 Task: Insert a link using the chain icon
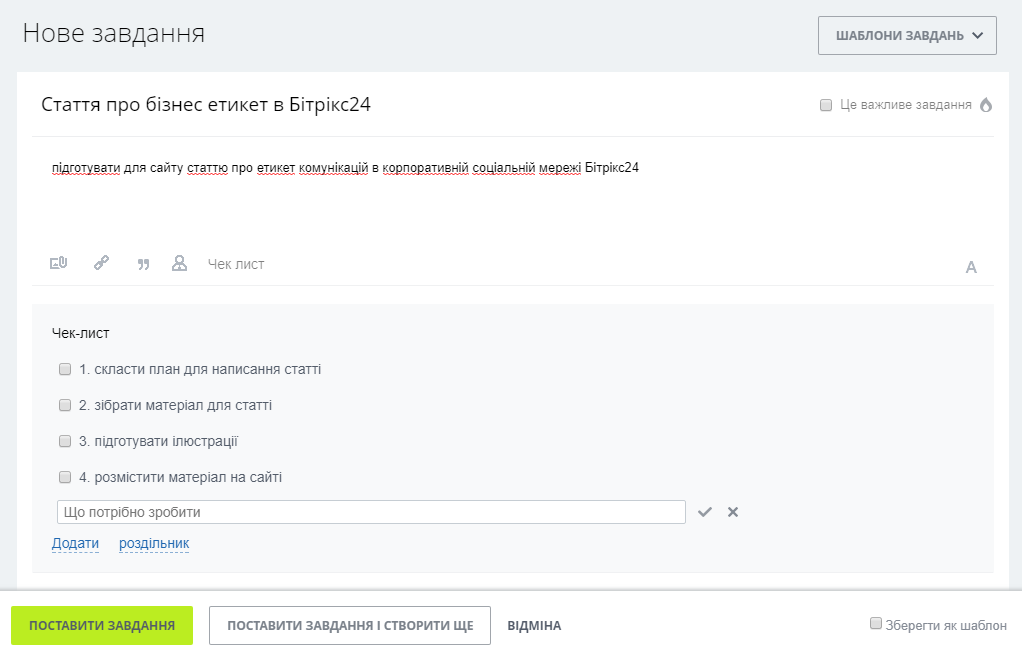click(x=101, y=263)
